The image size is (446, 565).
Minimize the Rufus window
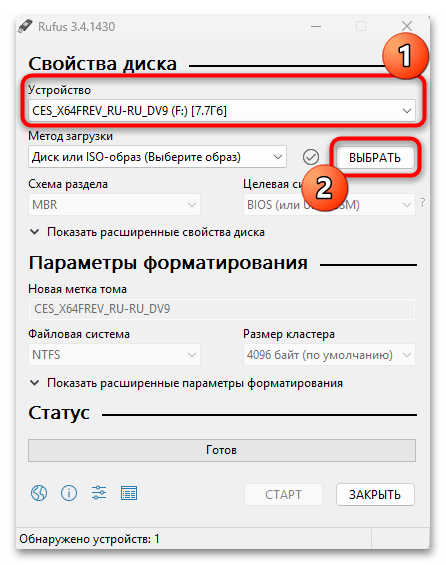[x=316, y=26]
